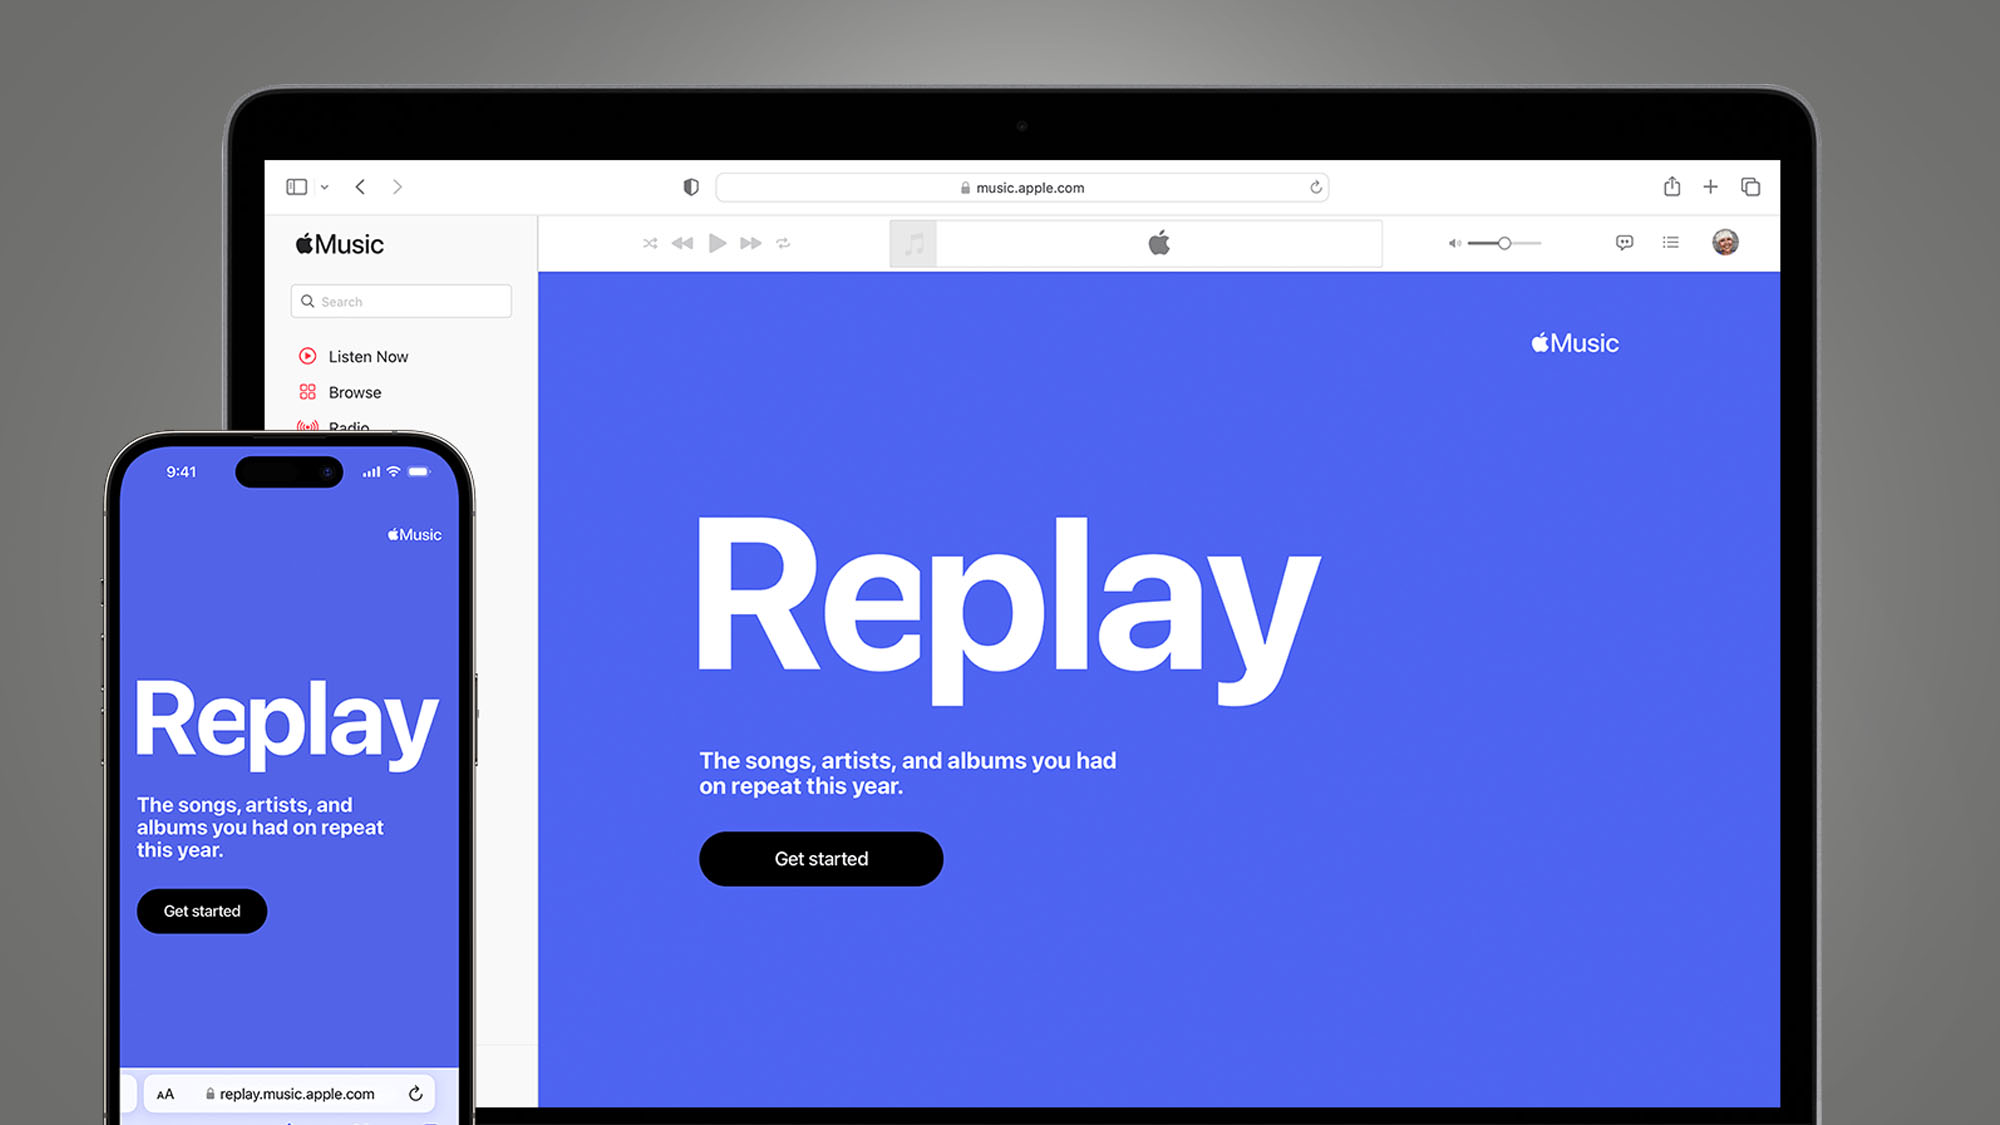Click the repeat playback icon
2000x1125 pixels.
[x=783, y=243]
